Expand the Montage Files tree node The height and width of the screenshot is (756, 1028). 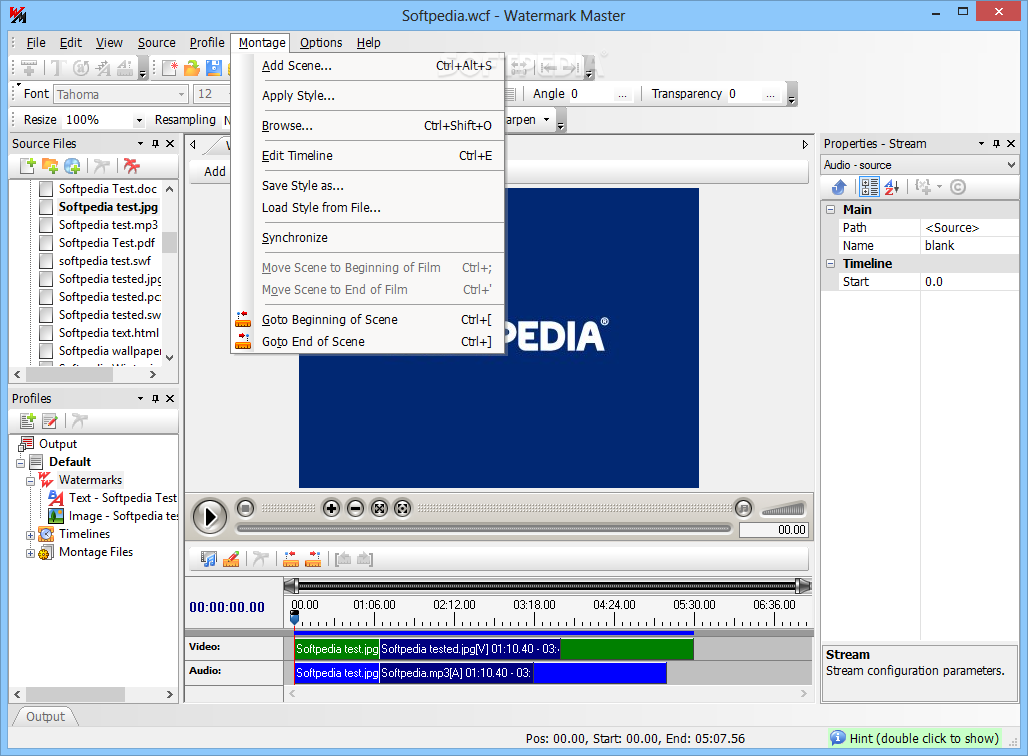point(30,553)
